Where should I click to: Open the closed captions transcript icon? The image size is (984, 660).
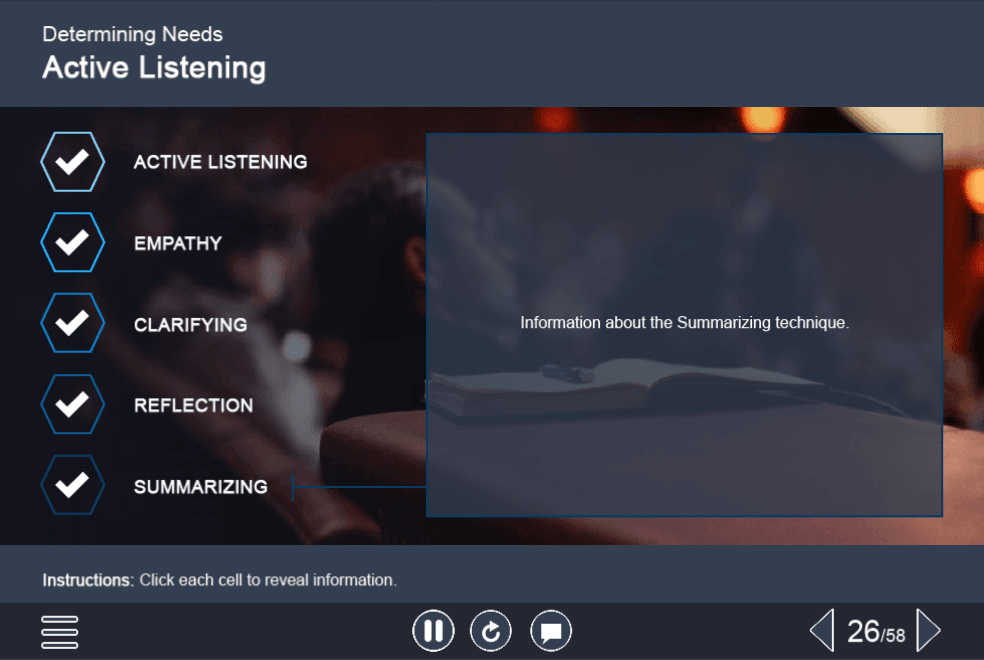point(551,631)
